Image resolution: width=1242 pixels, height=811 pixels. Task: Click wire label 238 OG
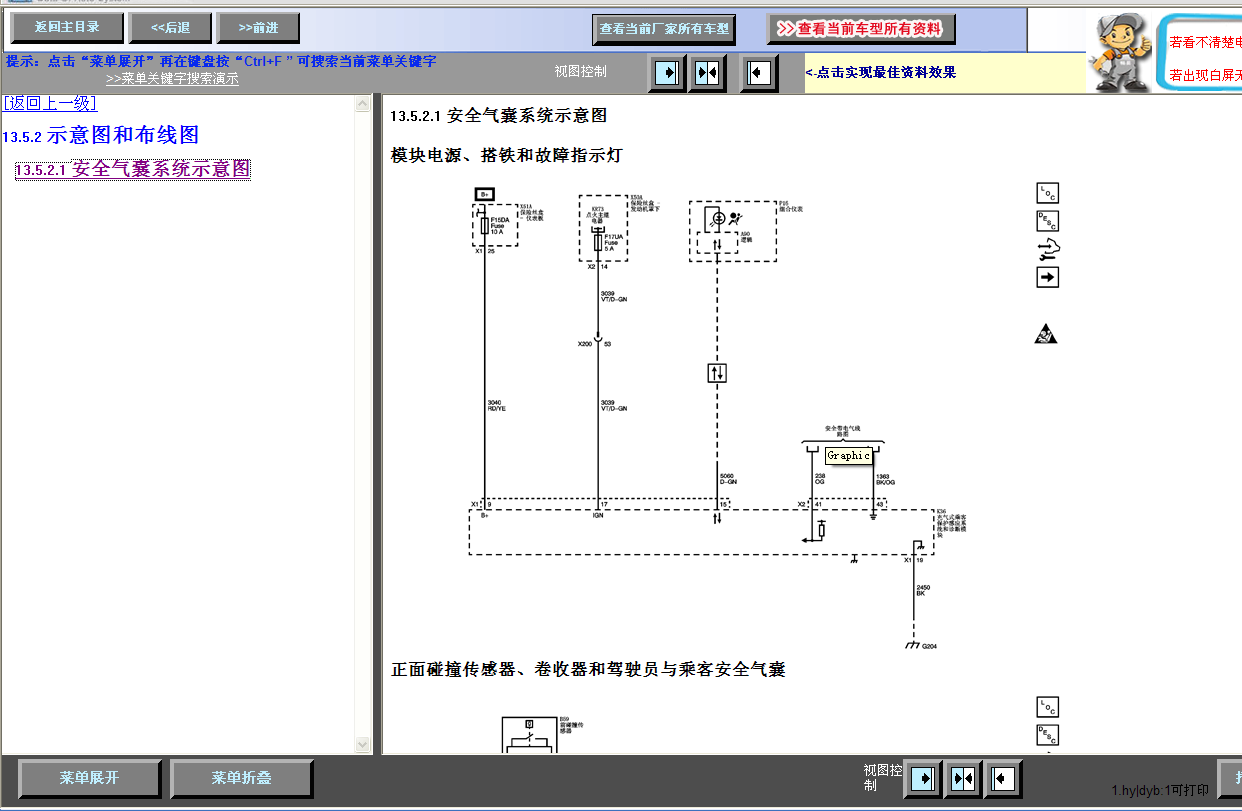818,478
